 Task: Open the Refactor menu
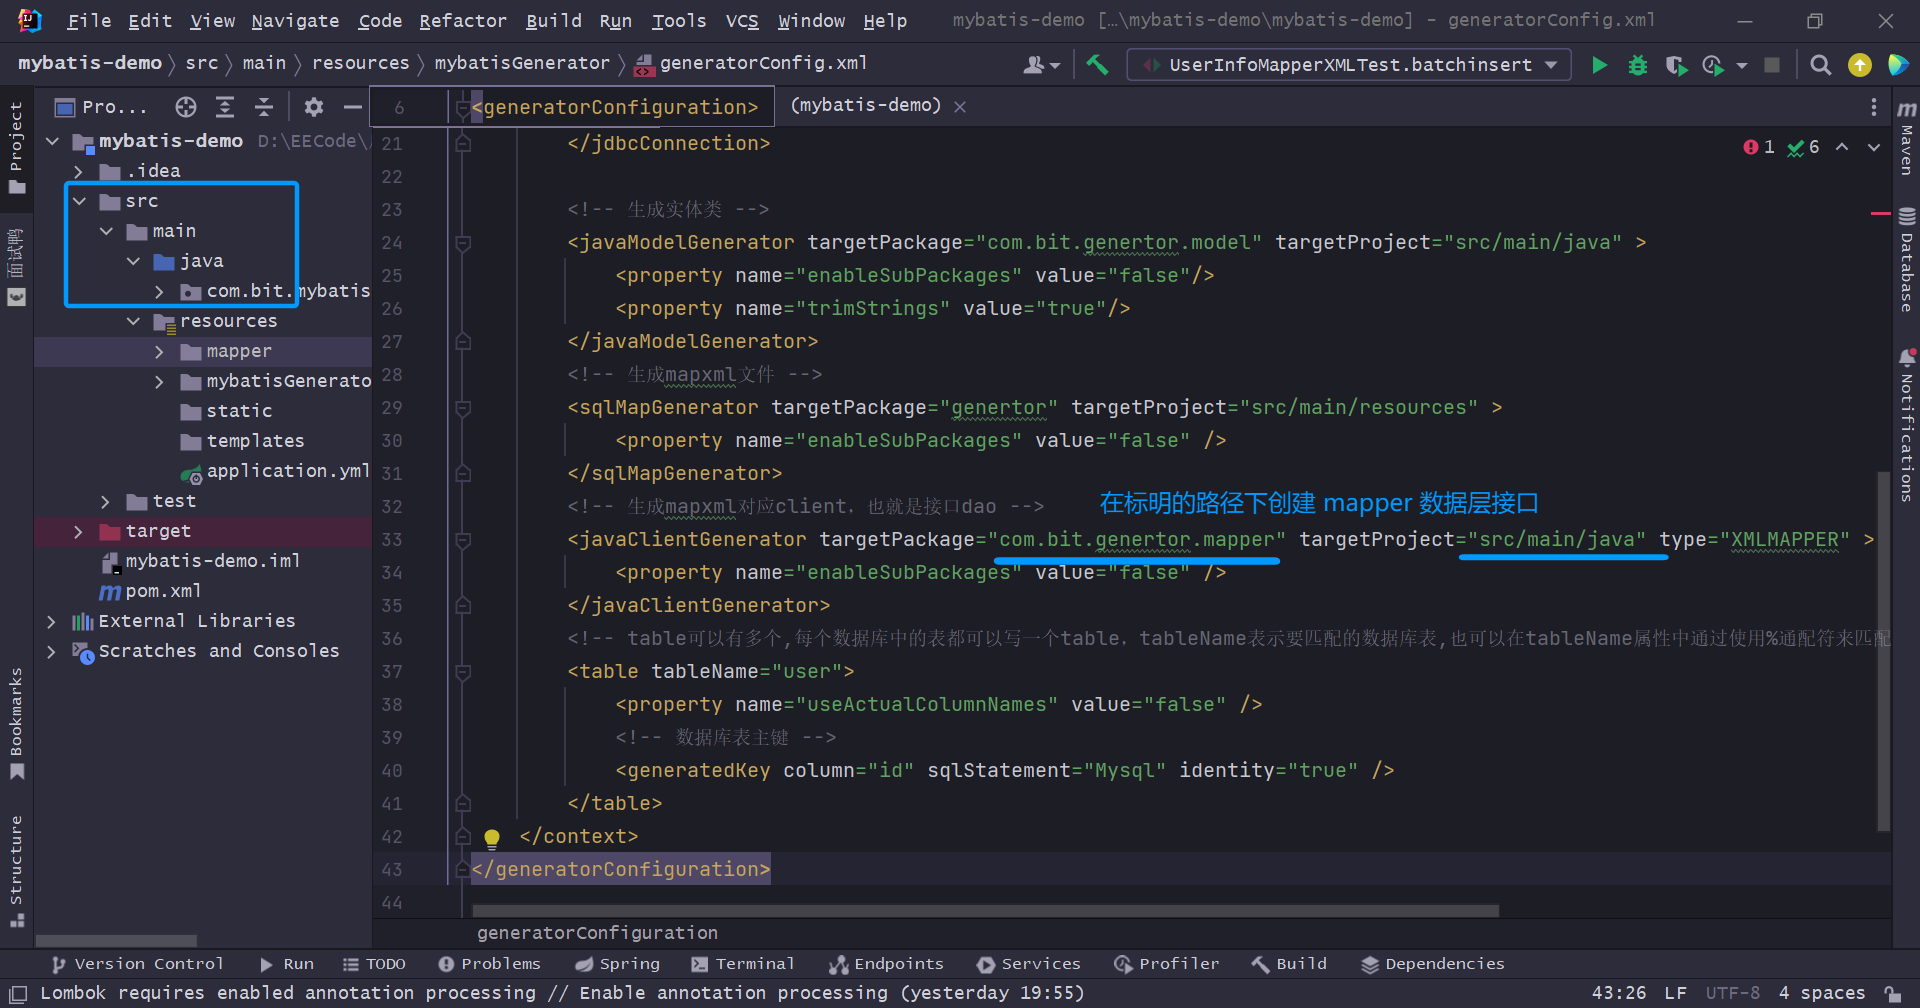point(463,20)
